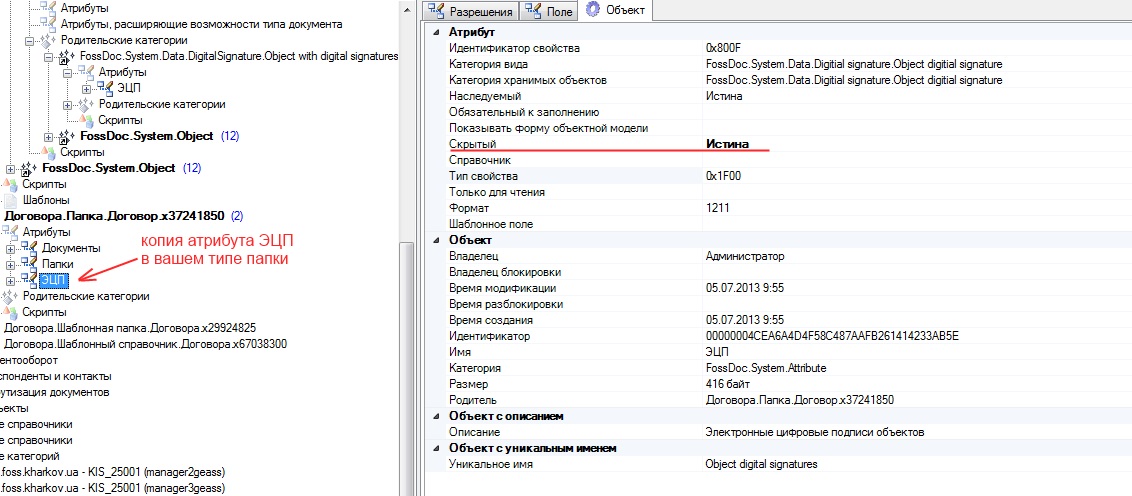Collapse the DigitalSignature.Object with digital signatures node

48,56
